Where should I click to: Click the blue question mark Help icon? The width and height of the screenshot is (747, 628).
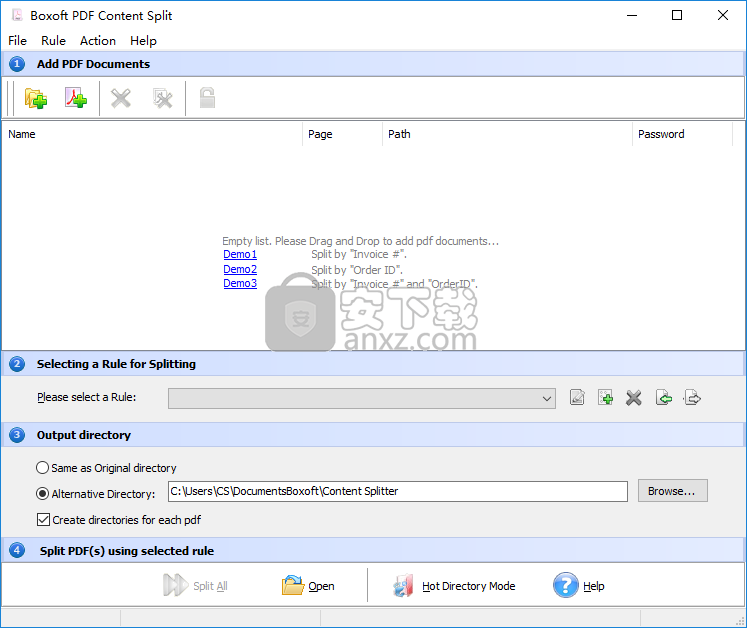tap(565, 585)
